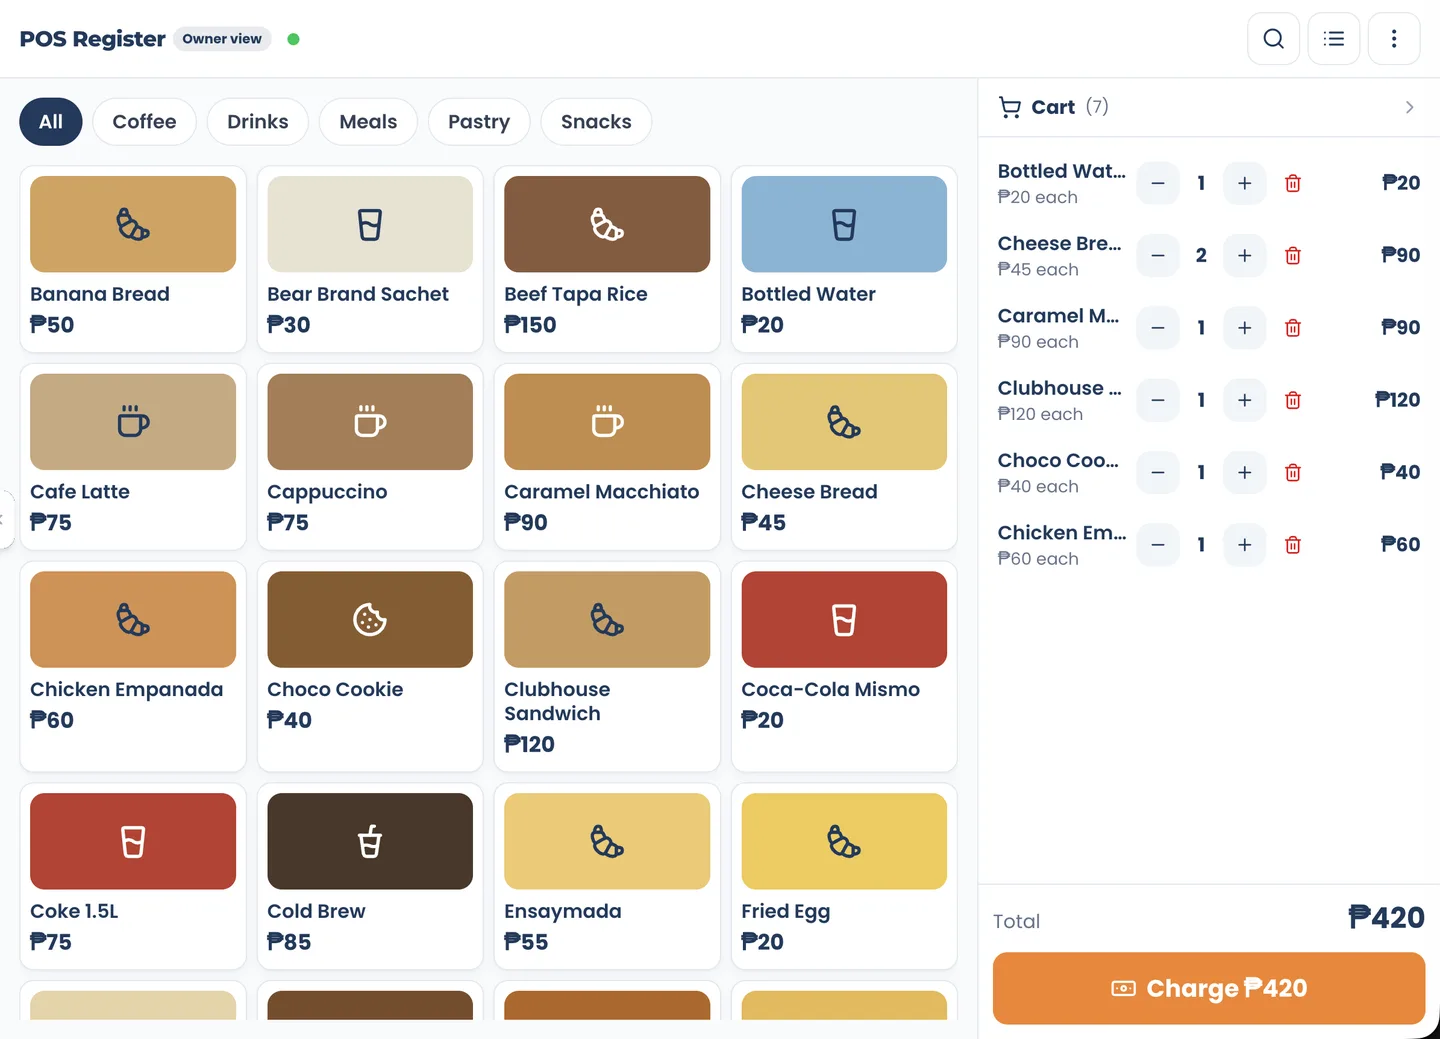Decrease Cheese Bread quantity with minus
Screen dimensions: 1440x1039
click(1158, 255)
